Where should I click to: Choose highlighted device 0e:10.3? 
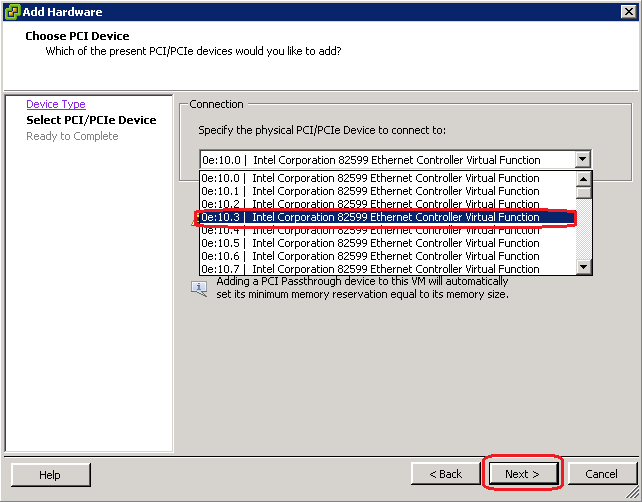pos(388,217)
